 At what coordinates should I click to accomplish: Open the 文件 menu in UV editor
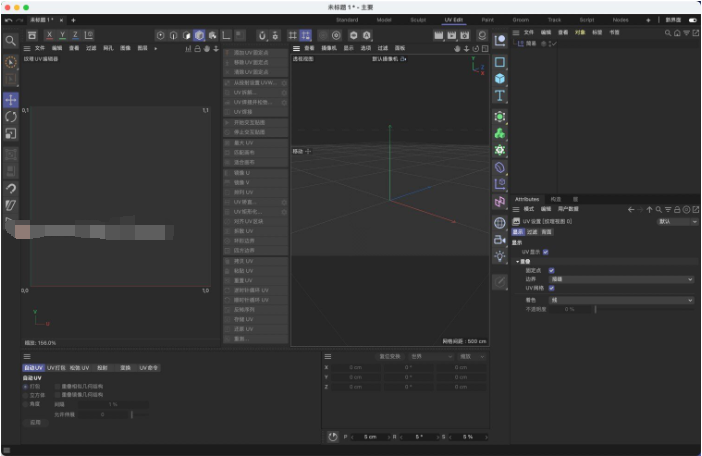(x=40, y=48)
